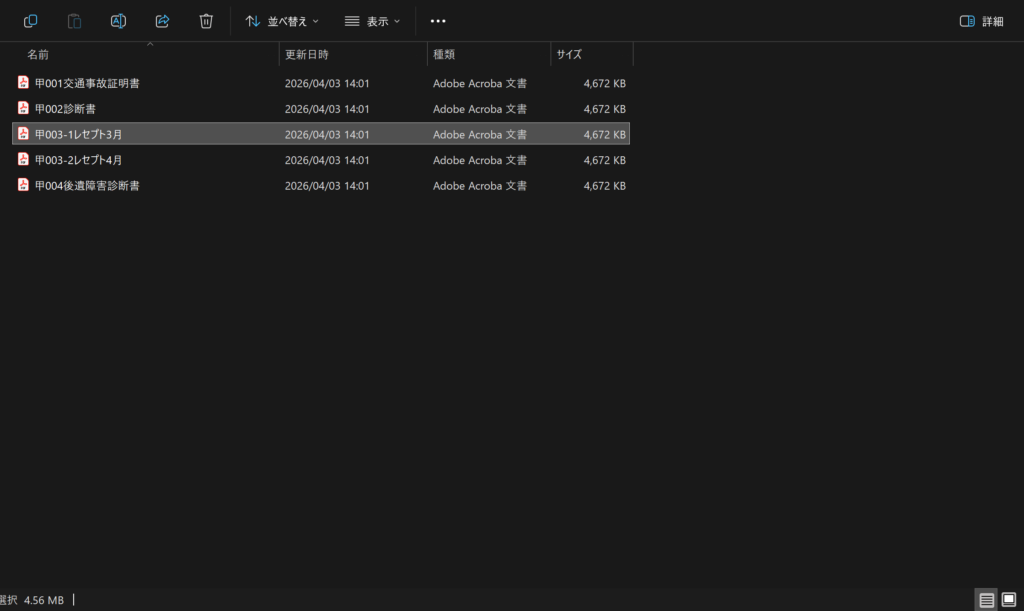Switch to large thumbnails view layout

(1008, 600)
